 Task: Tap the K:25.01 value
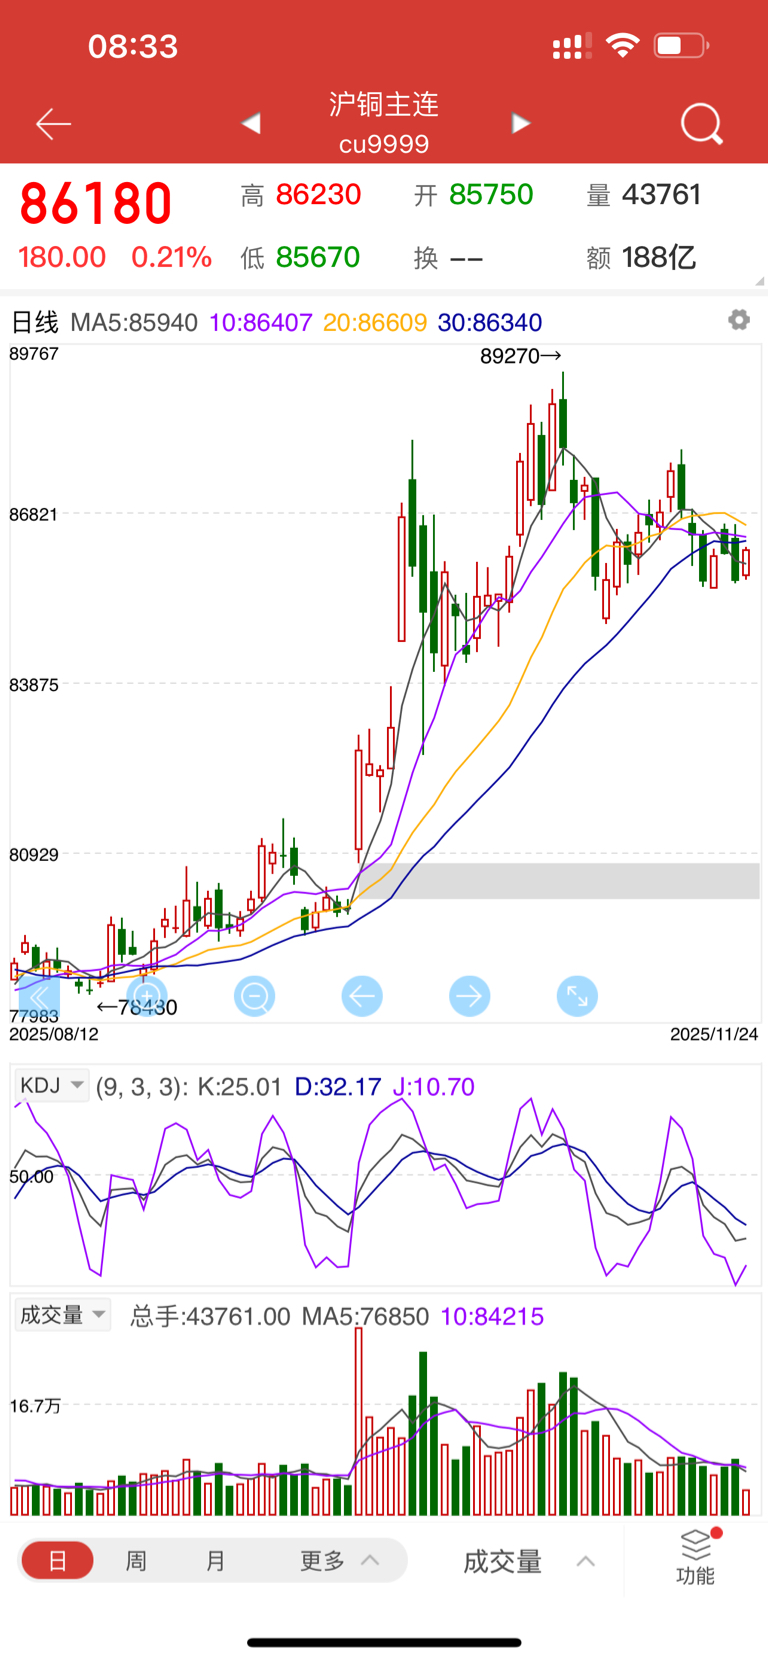tap(240, 1087)
